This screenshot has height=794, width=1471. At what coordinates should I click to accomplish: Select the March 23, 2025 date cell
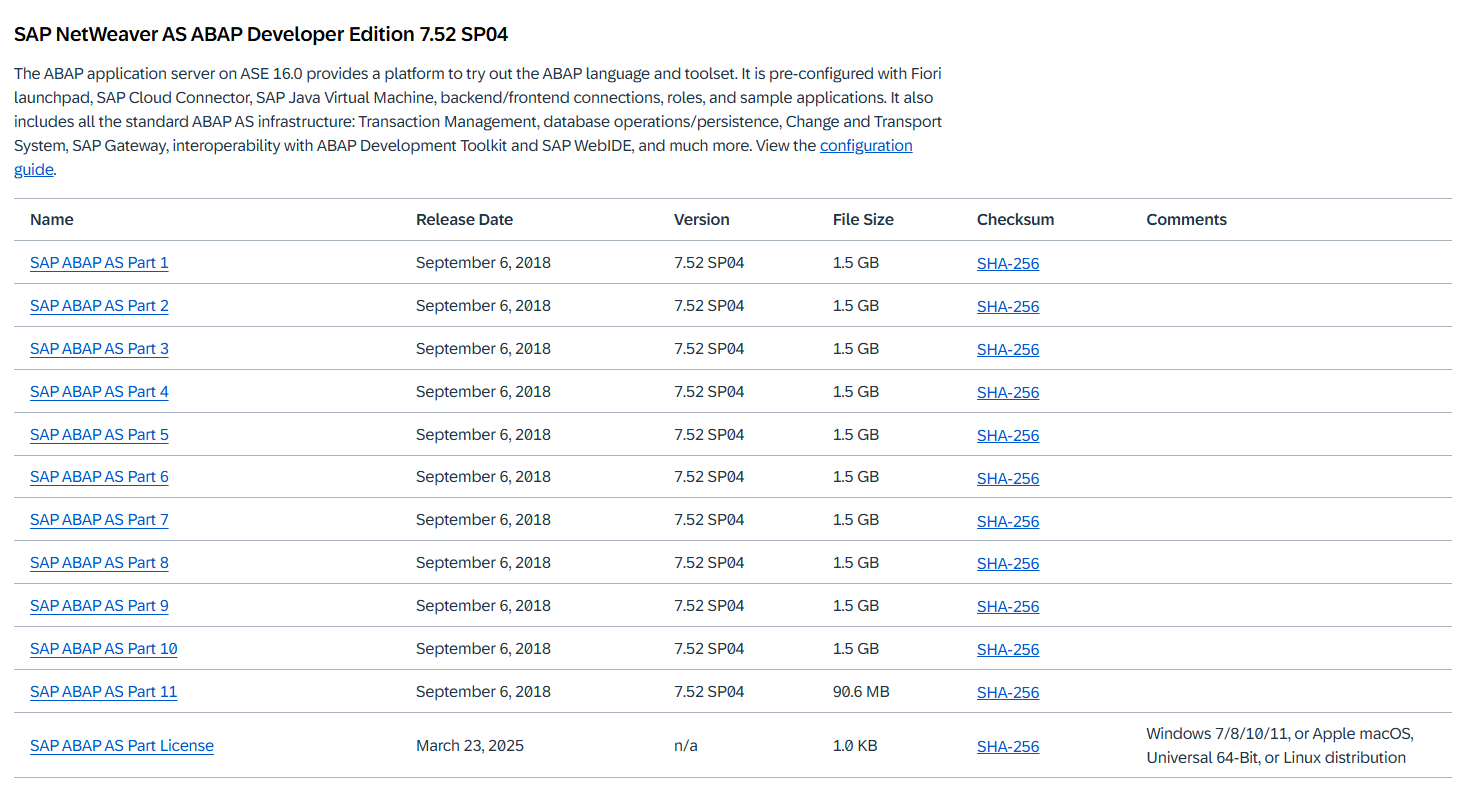470,746
